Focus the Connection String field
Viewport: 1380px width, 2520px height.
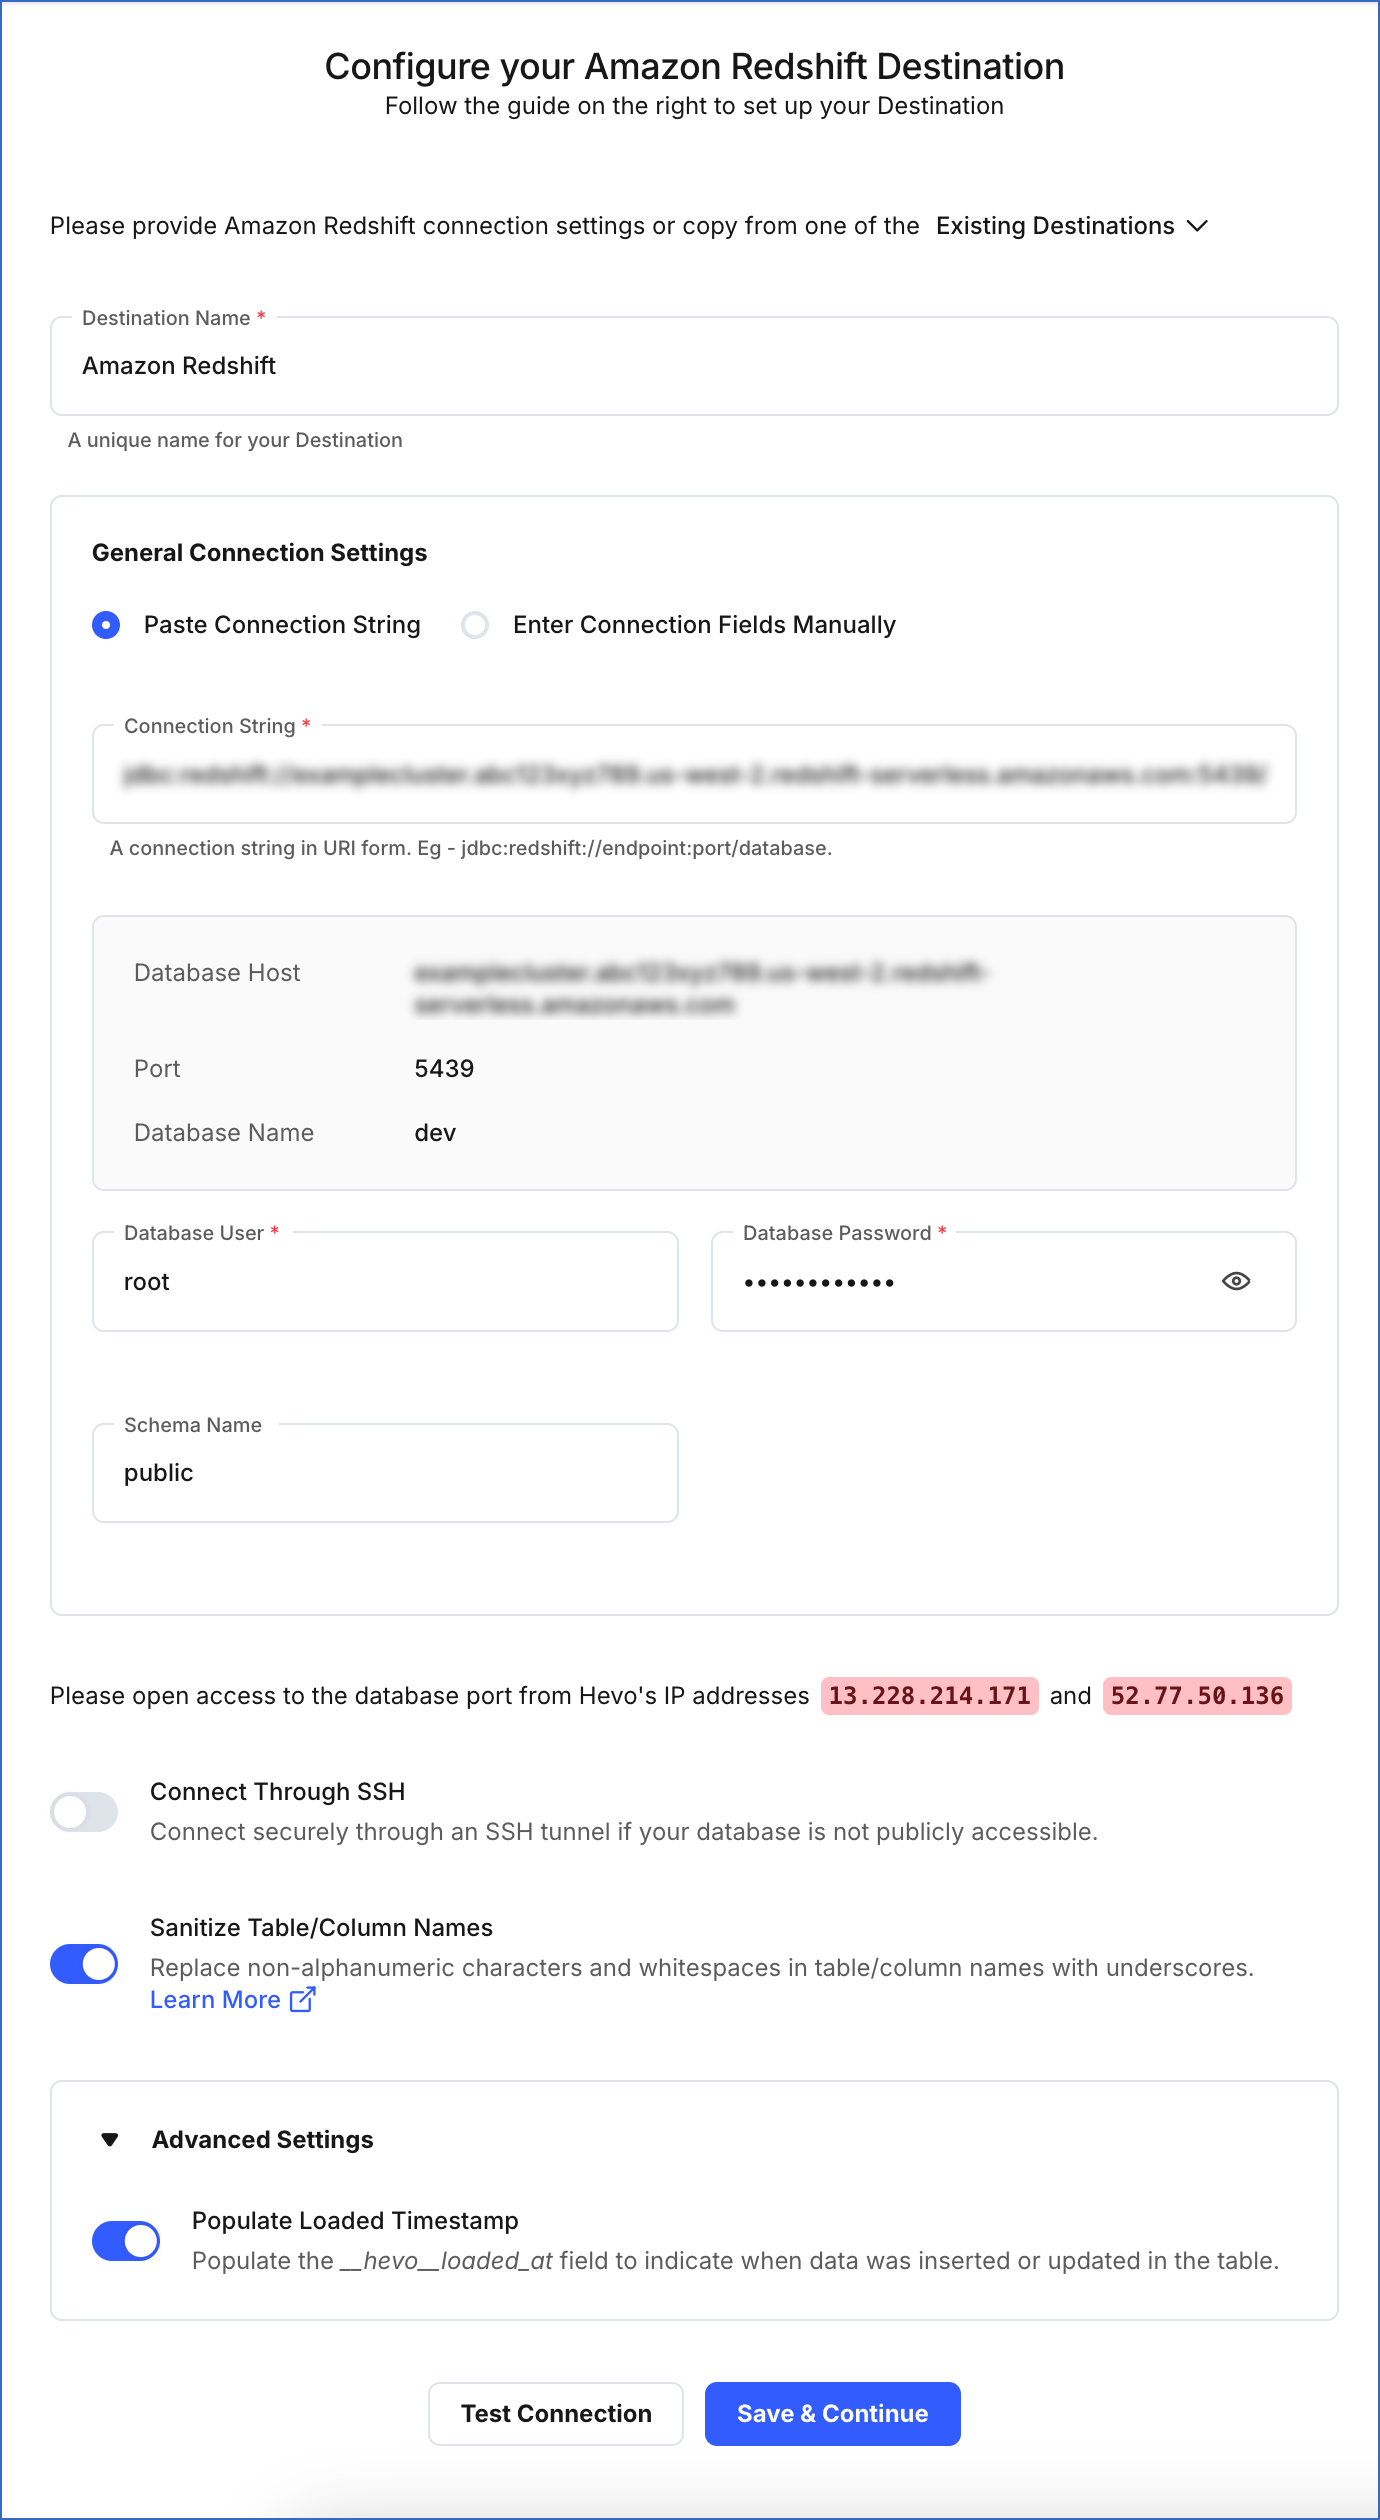coord(694,774)
